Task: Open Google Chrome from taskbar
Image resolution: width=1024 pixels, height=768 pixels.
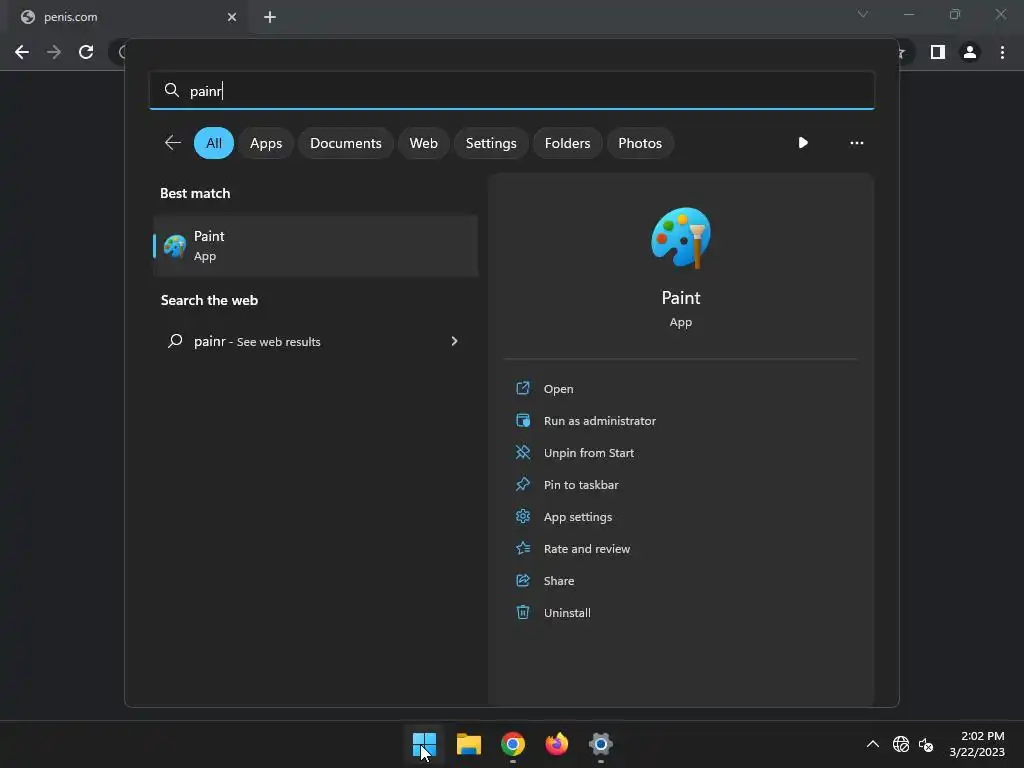Action: click(513, 744)
